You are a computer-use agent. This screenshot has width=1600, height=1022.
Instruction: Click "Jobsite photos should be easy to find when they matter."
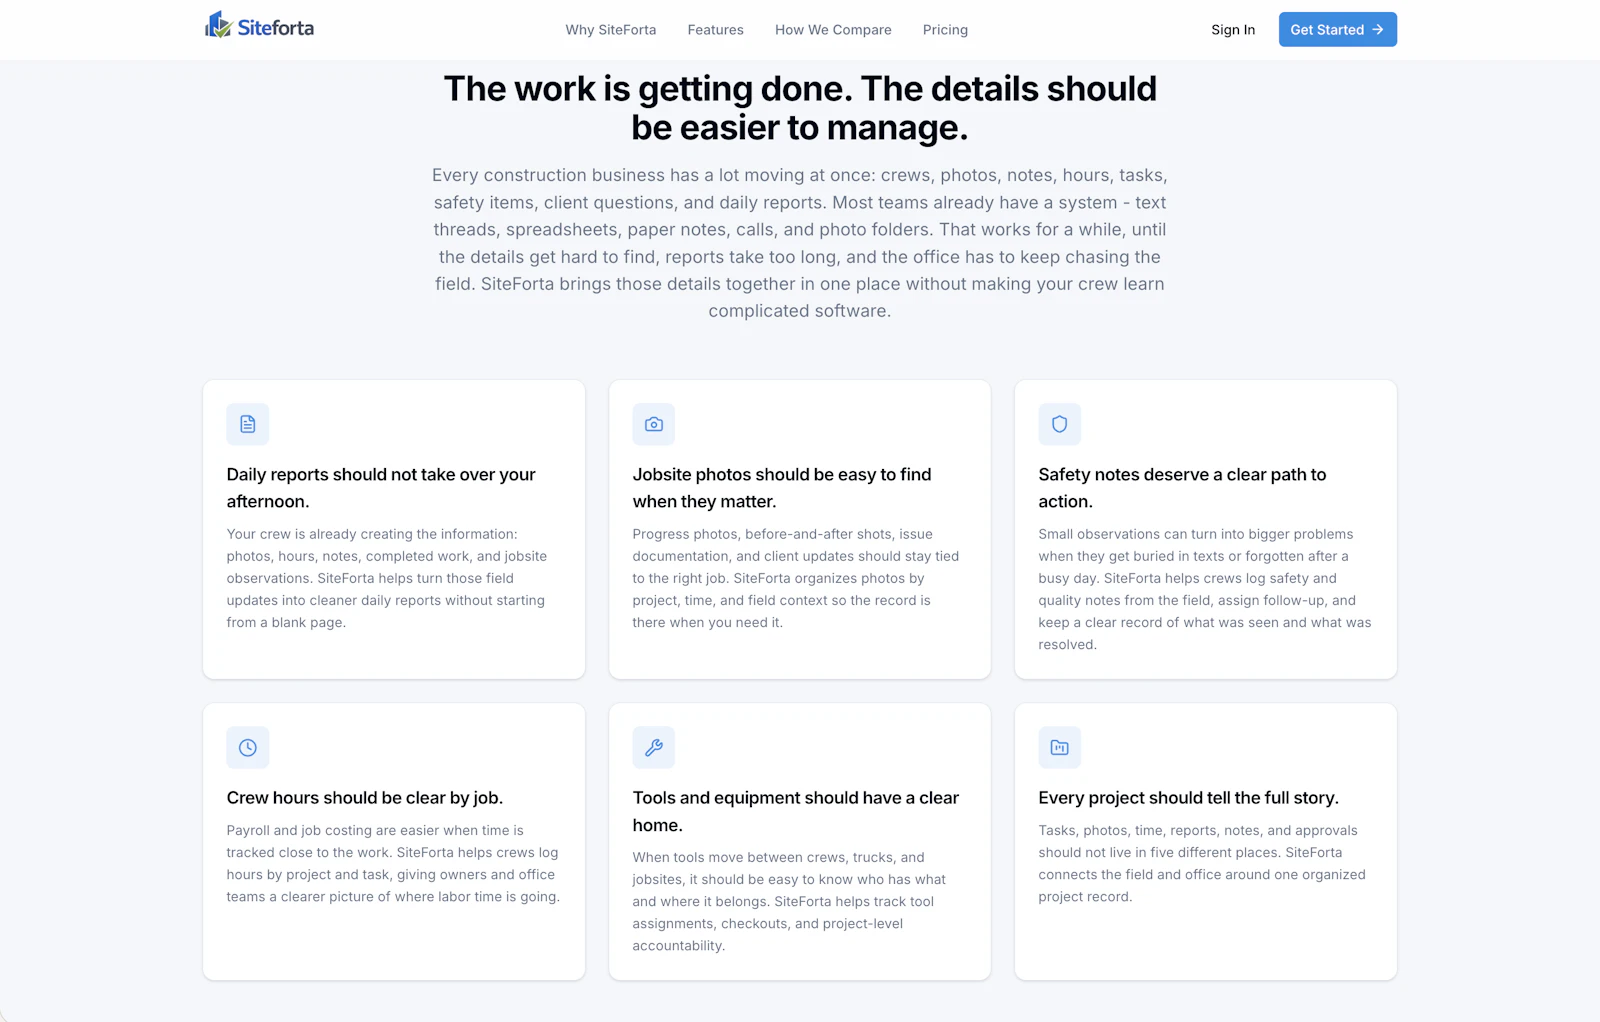(x=782, y=488)
